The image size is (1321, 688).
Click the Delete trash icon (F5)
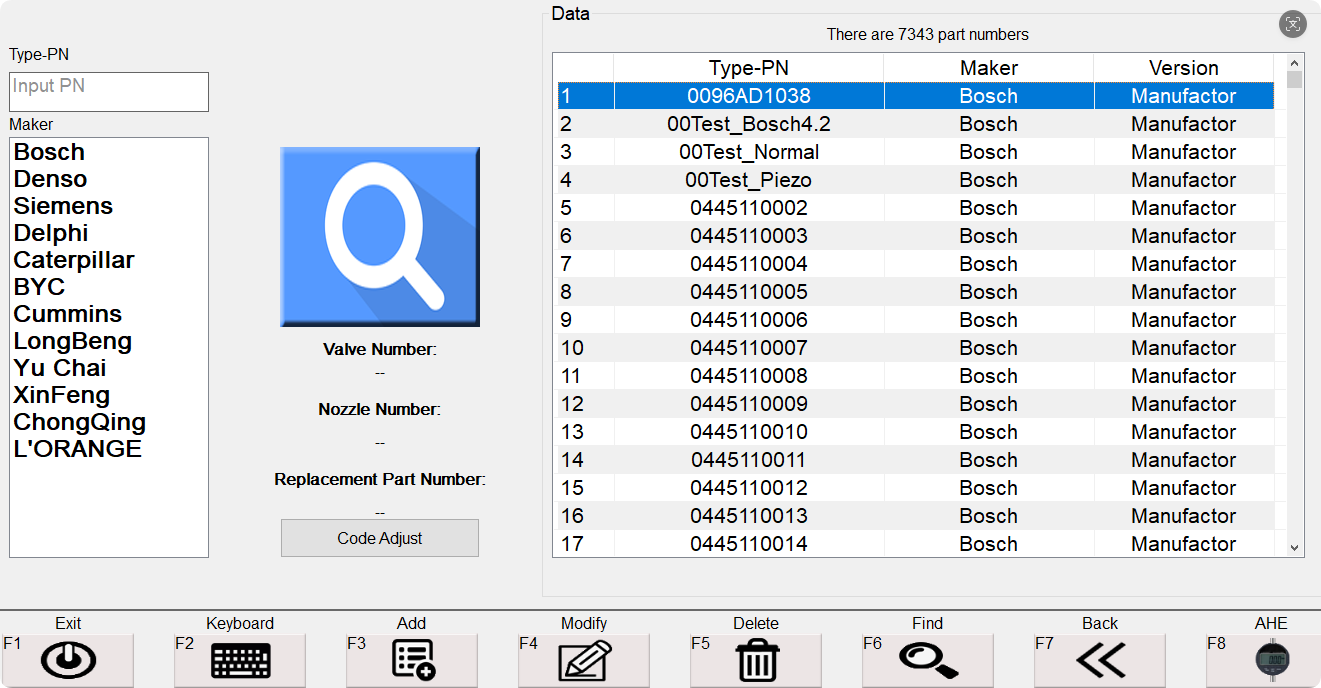755,660
